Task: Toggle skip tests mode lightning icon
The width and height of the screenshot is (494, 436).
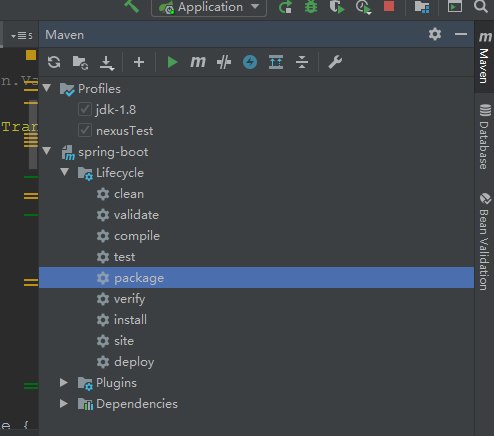Action: [x=250, y=62]
